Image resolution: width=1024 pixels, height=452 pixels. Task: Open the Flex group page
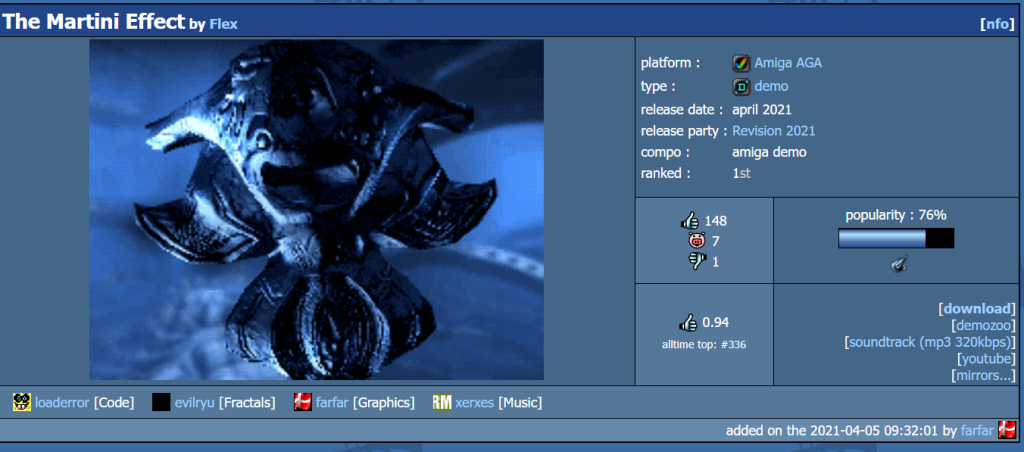pos(223,24)
